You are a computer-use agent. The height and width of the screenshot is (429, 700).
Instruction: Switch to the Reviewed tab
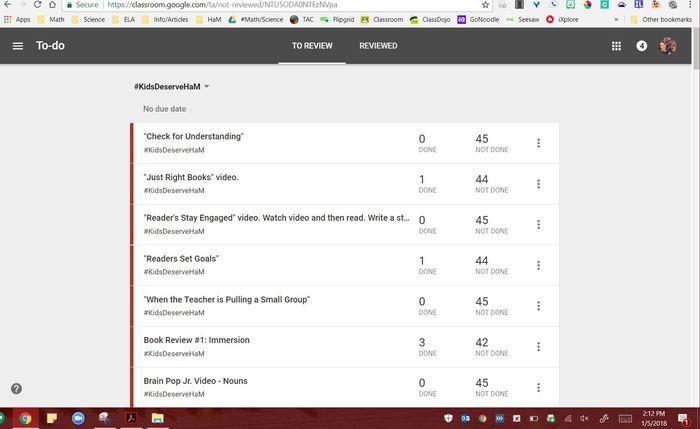(378, 46)
